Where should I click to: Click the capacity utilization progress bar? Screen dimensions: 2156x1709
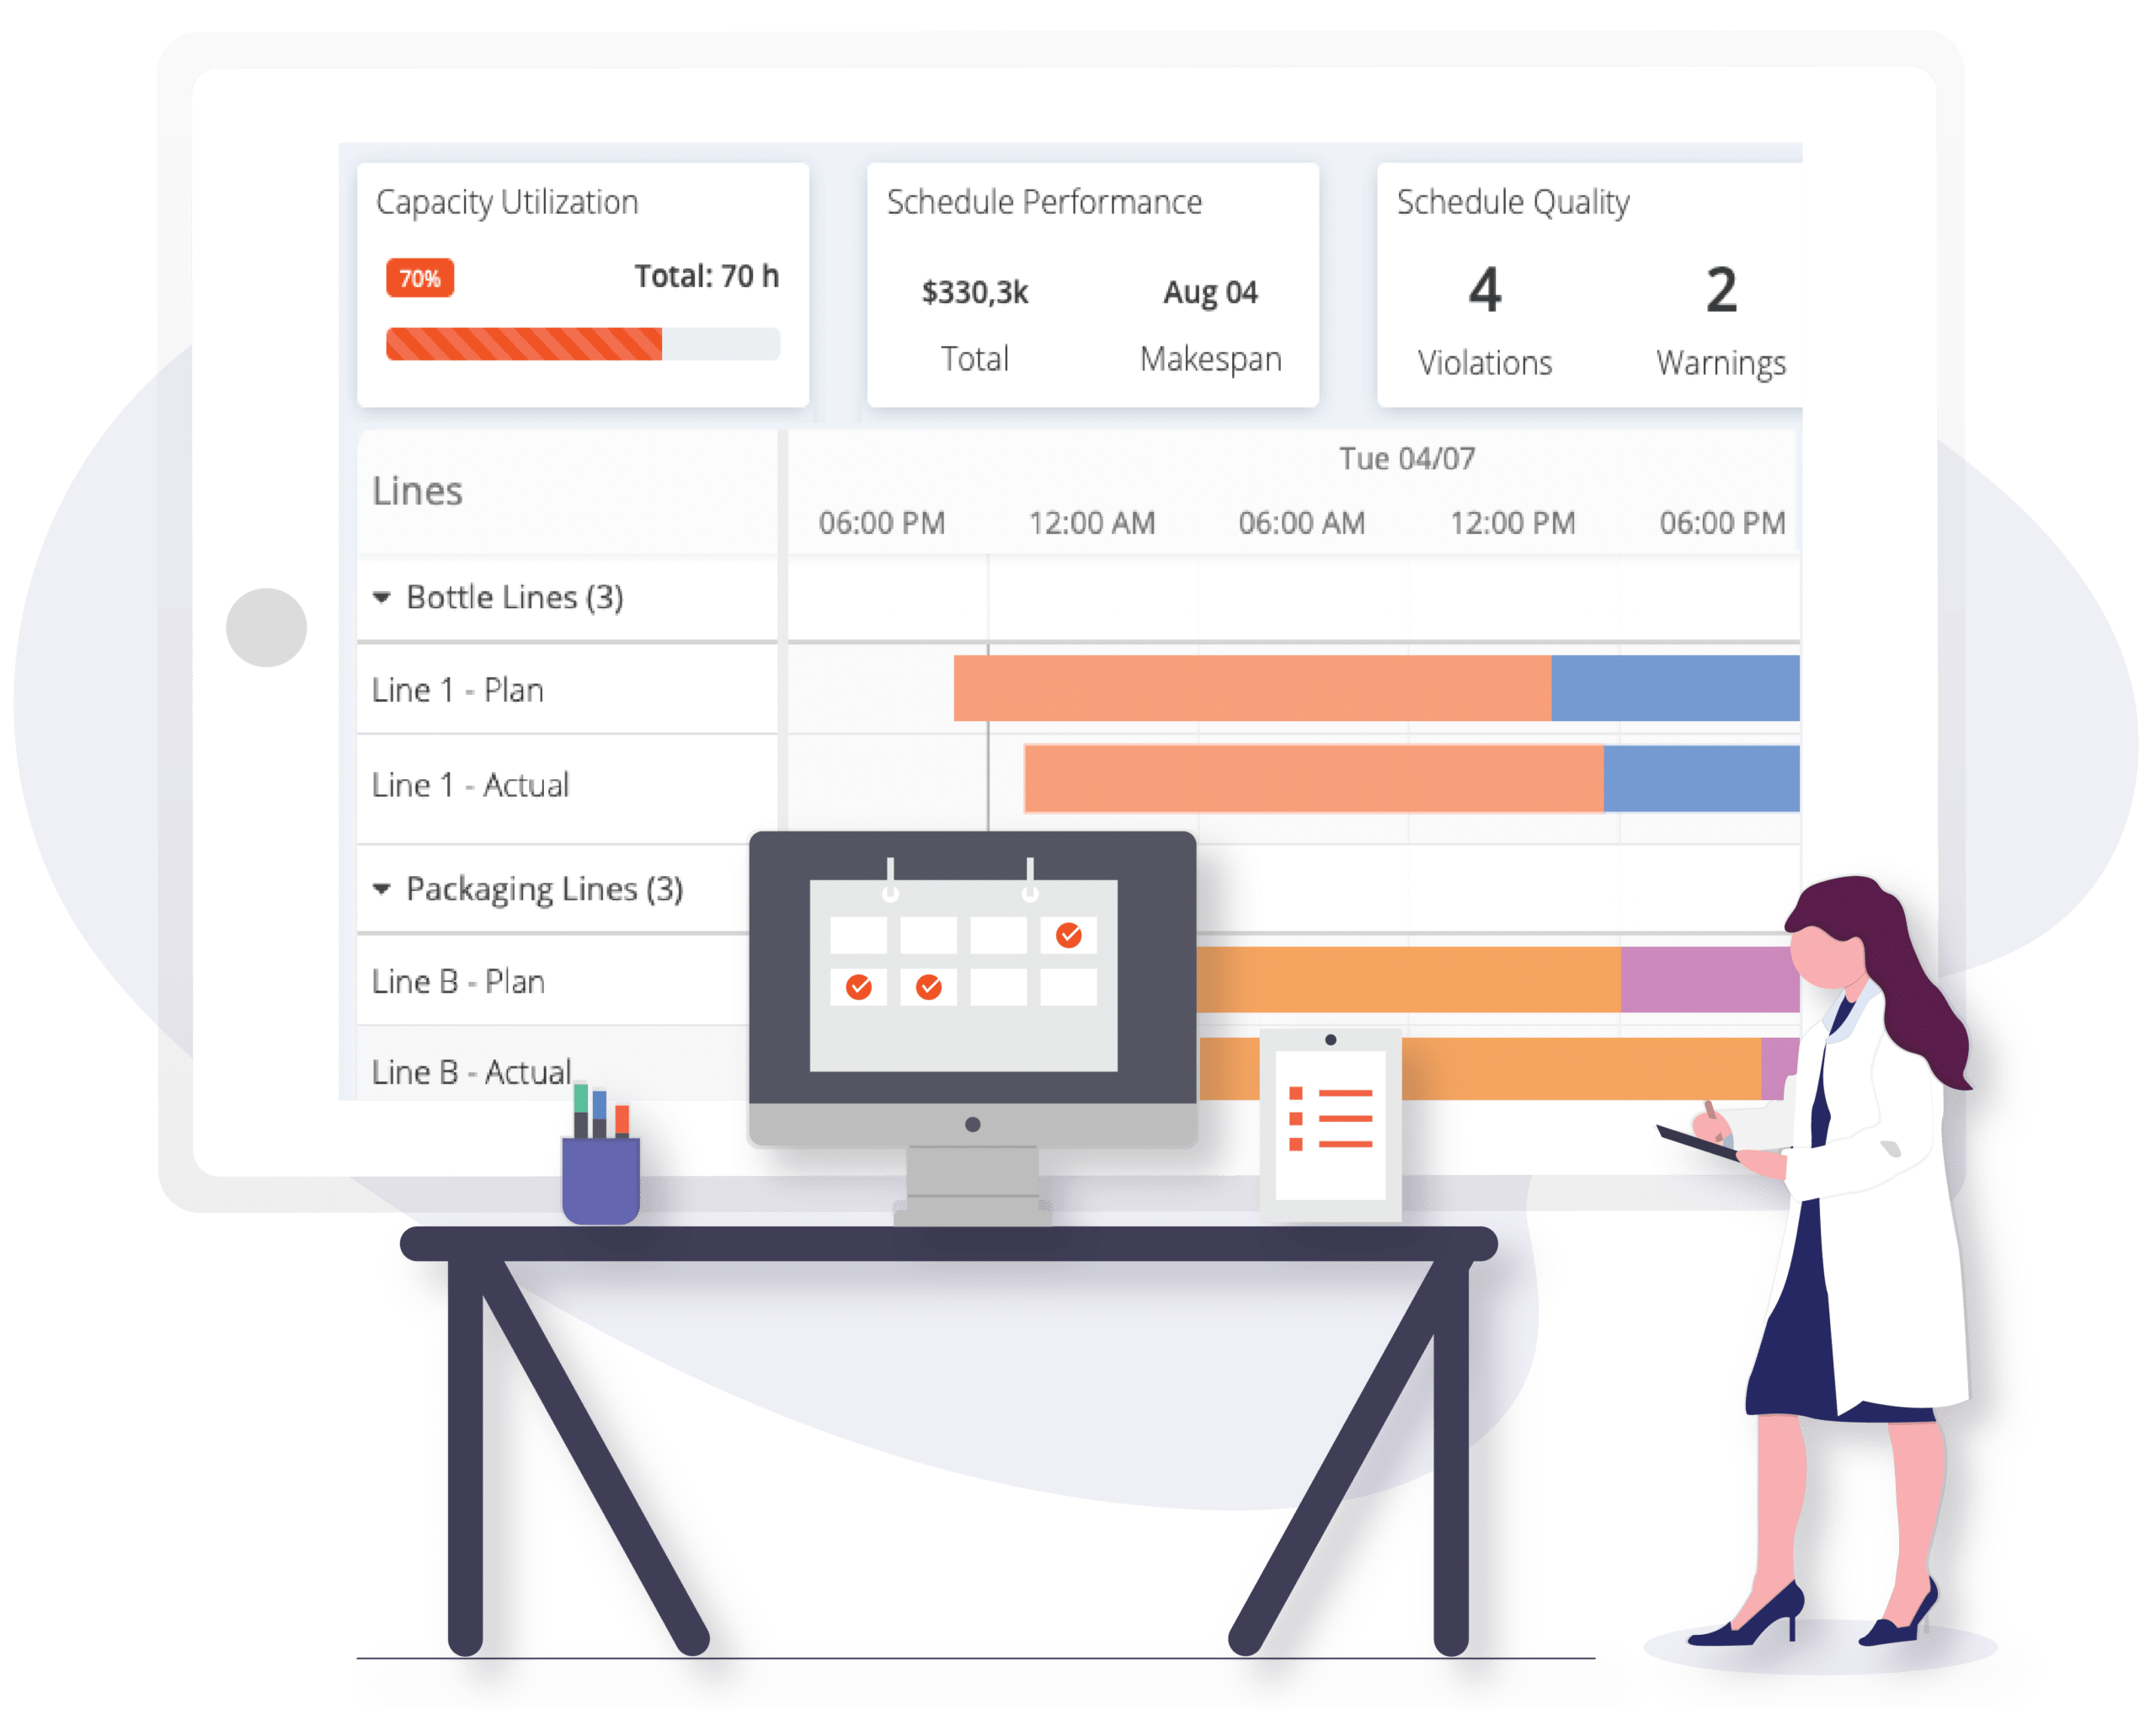pos(582,344)
